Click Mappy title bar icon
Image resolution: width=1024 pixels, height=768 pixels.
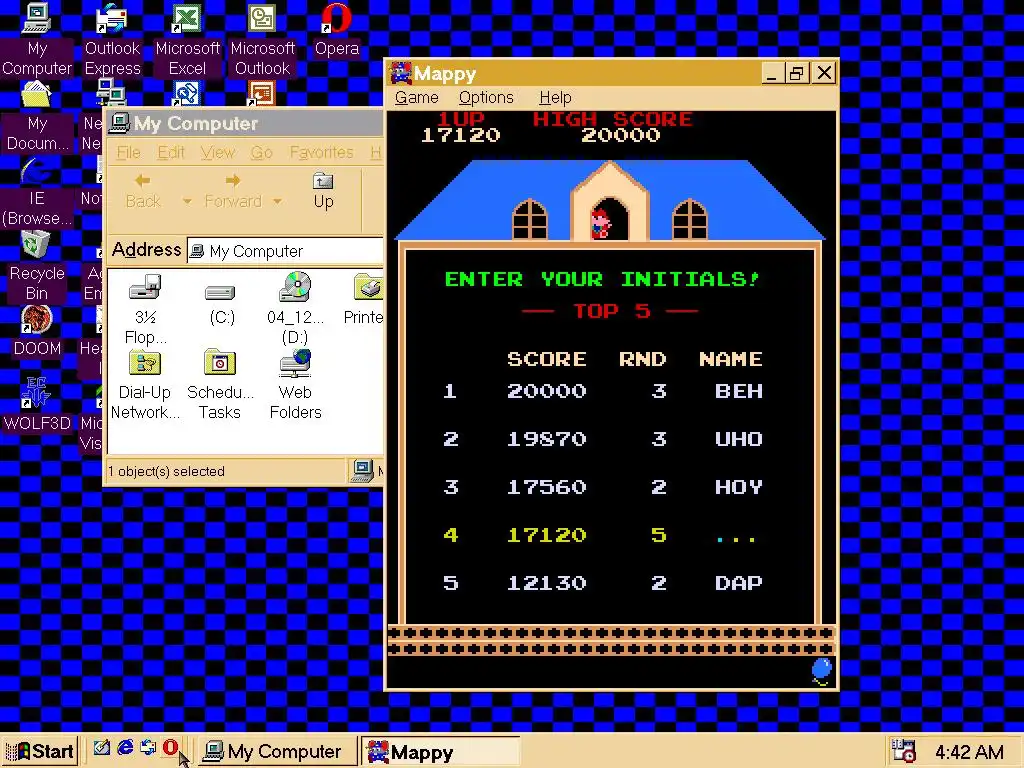[x=401, y=73]
